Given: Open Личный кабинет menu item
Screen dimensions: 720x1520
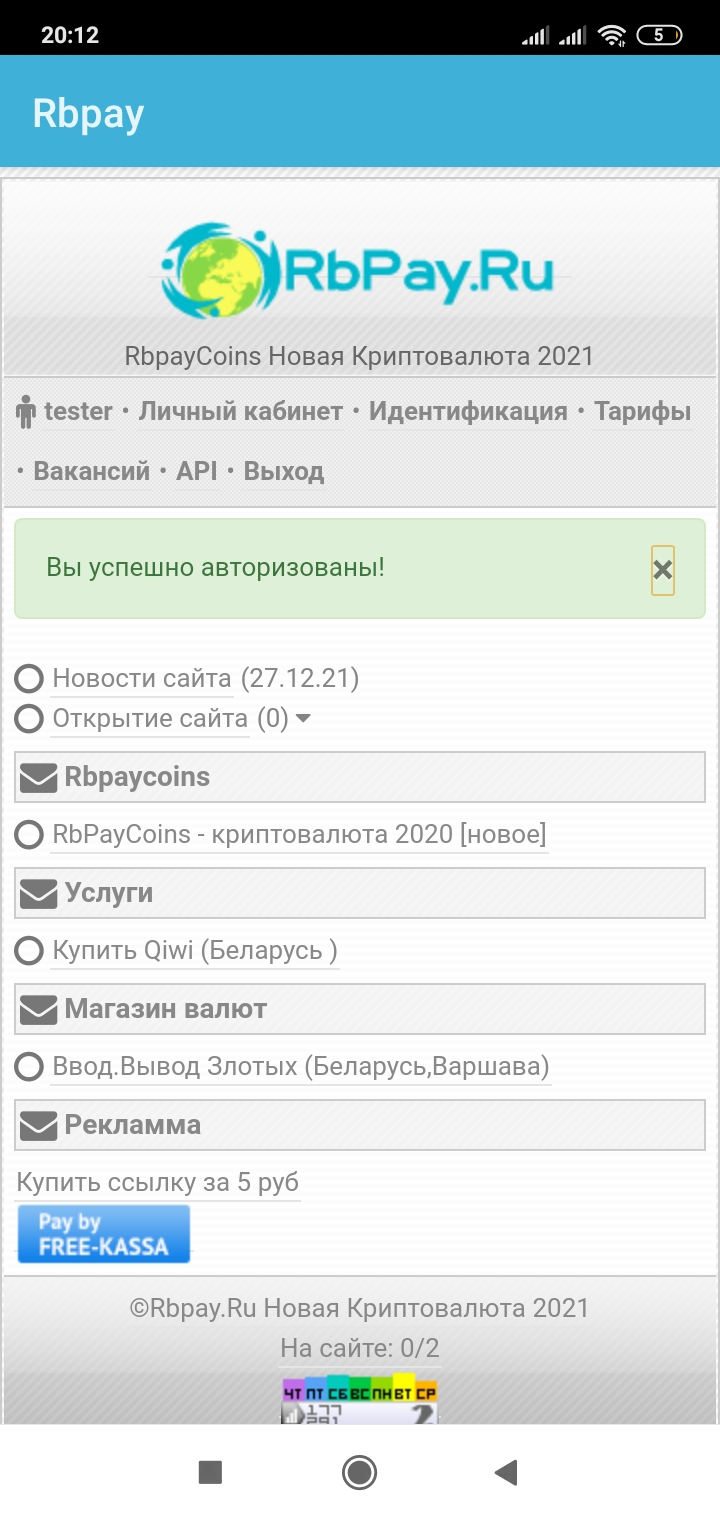Looking at the screenshot, I should pos(240,411).
